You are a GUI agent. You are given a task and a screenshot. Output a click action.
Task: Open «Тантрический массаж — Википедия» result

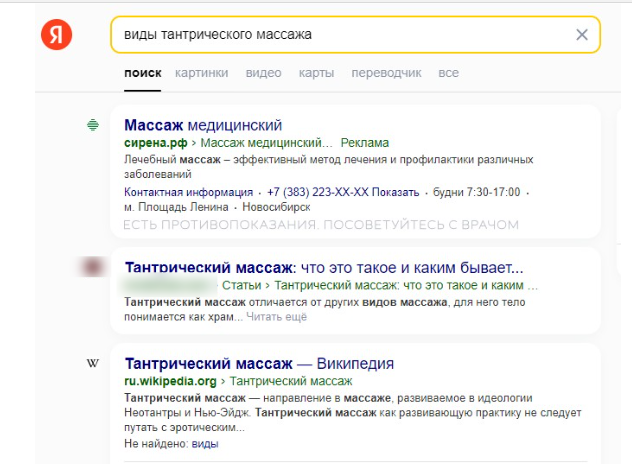[x=259, y=363]
